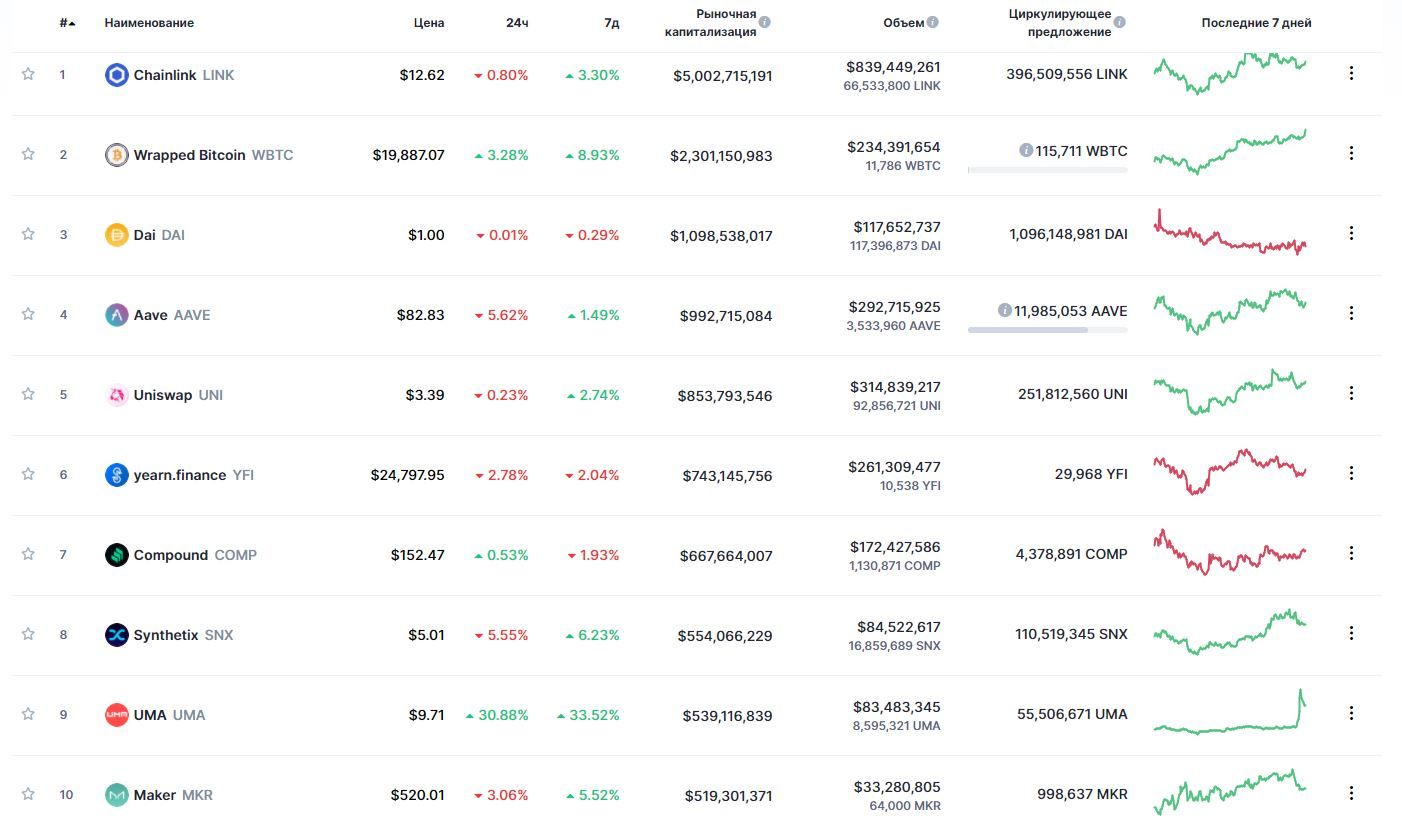Open Chainlink trading volume $839,449,261
1402x829 pixels.
(893, 67)
